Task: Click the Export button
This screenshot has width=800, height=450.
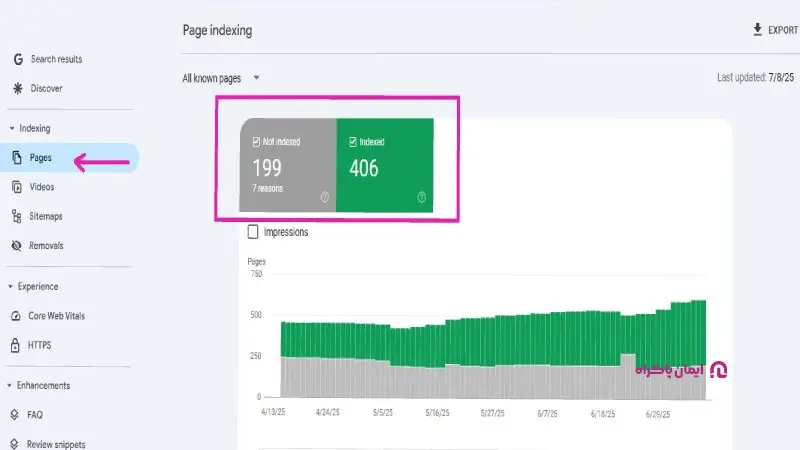Action: point(775,30)
